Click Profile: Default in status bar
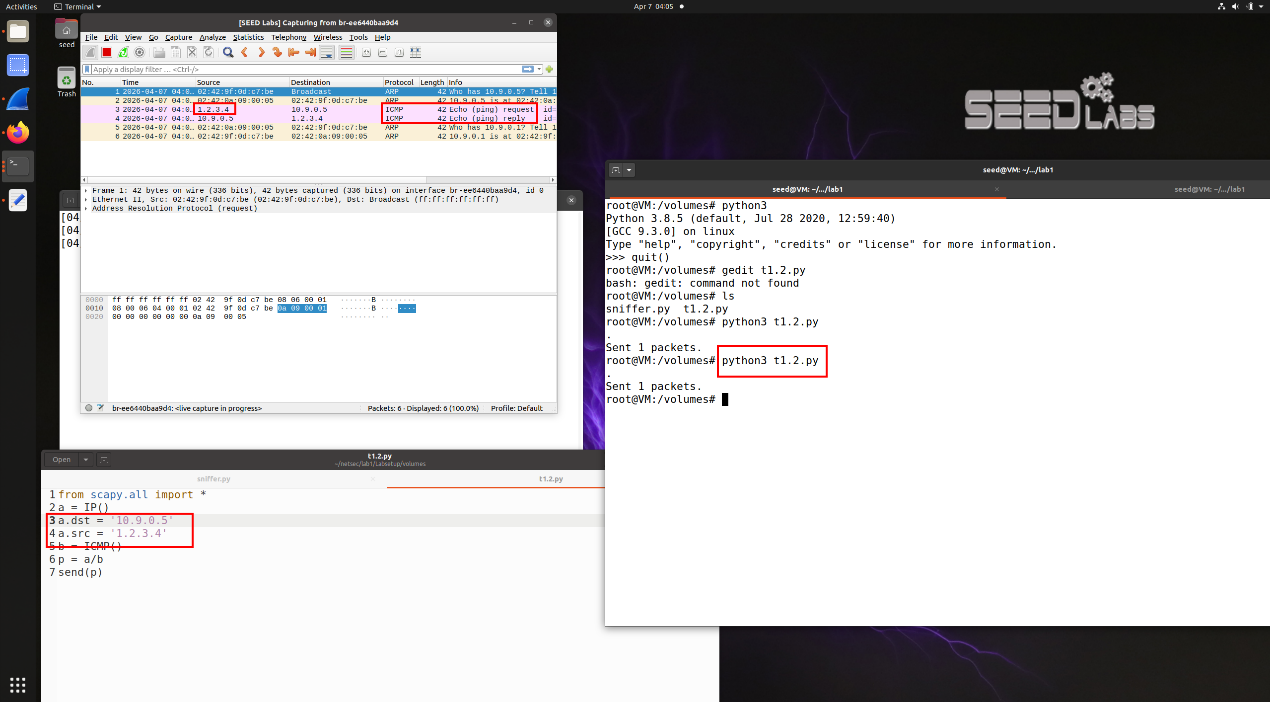1270x702 pixels. point(516,408)
